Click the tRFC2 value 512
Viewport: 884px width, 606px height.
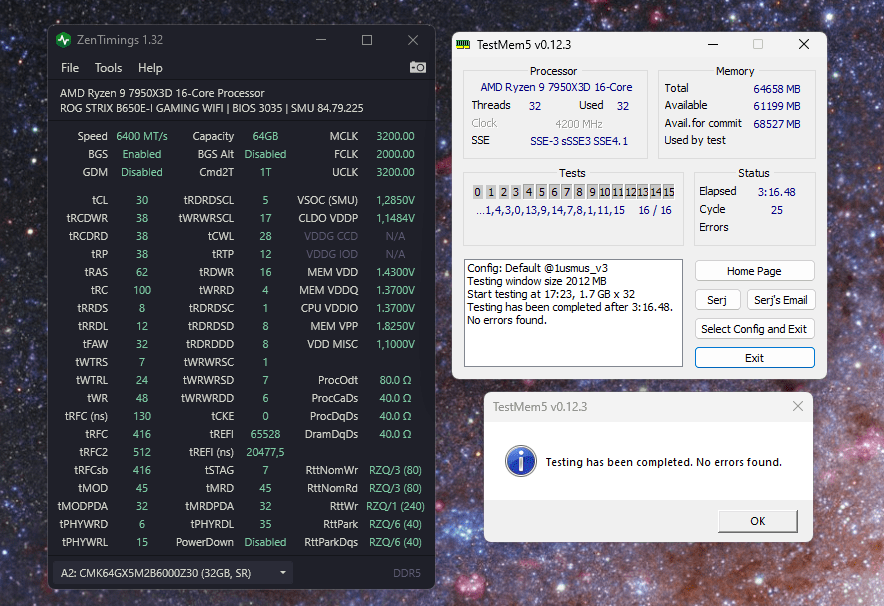coord(142,452)
